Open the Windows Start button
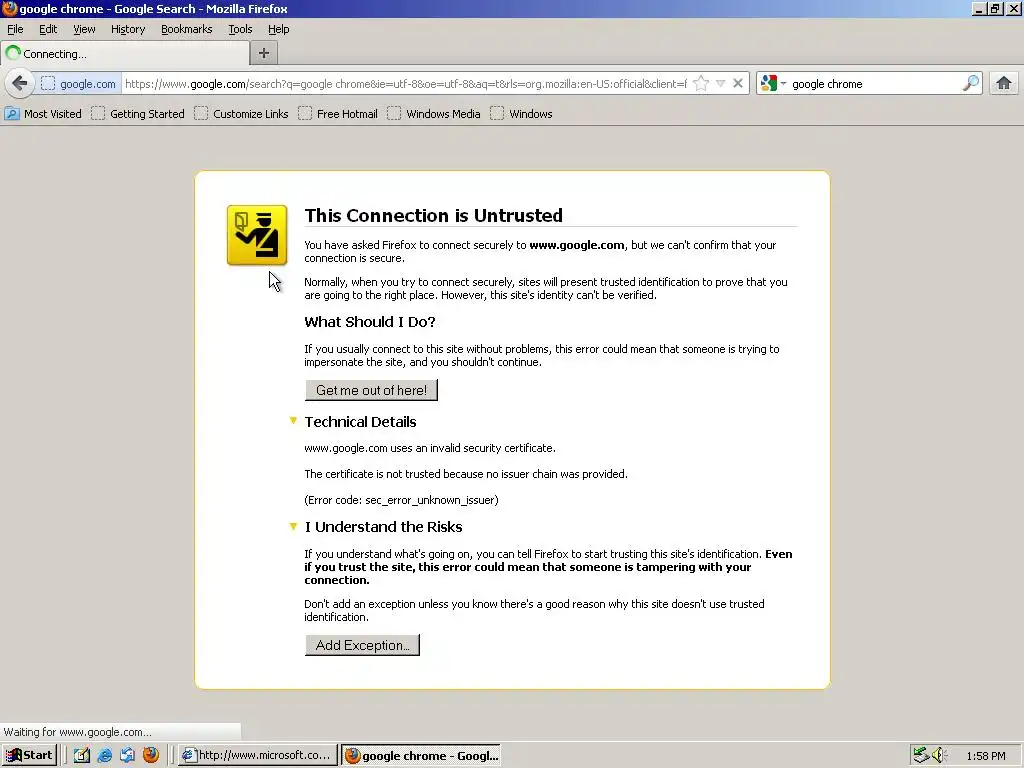Screen dimensions: 1024x768 pyautogui.click(x=29, y=755)
